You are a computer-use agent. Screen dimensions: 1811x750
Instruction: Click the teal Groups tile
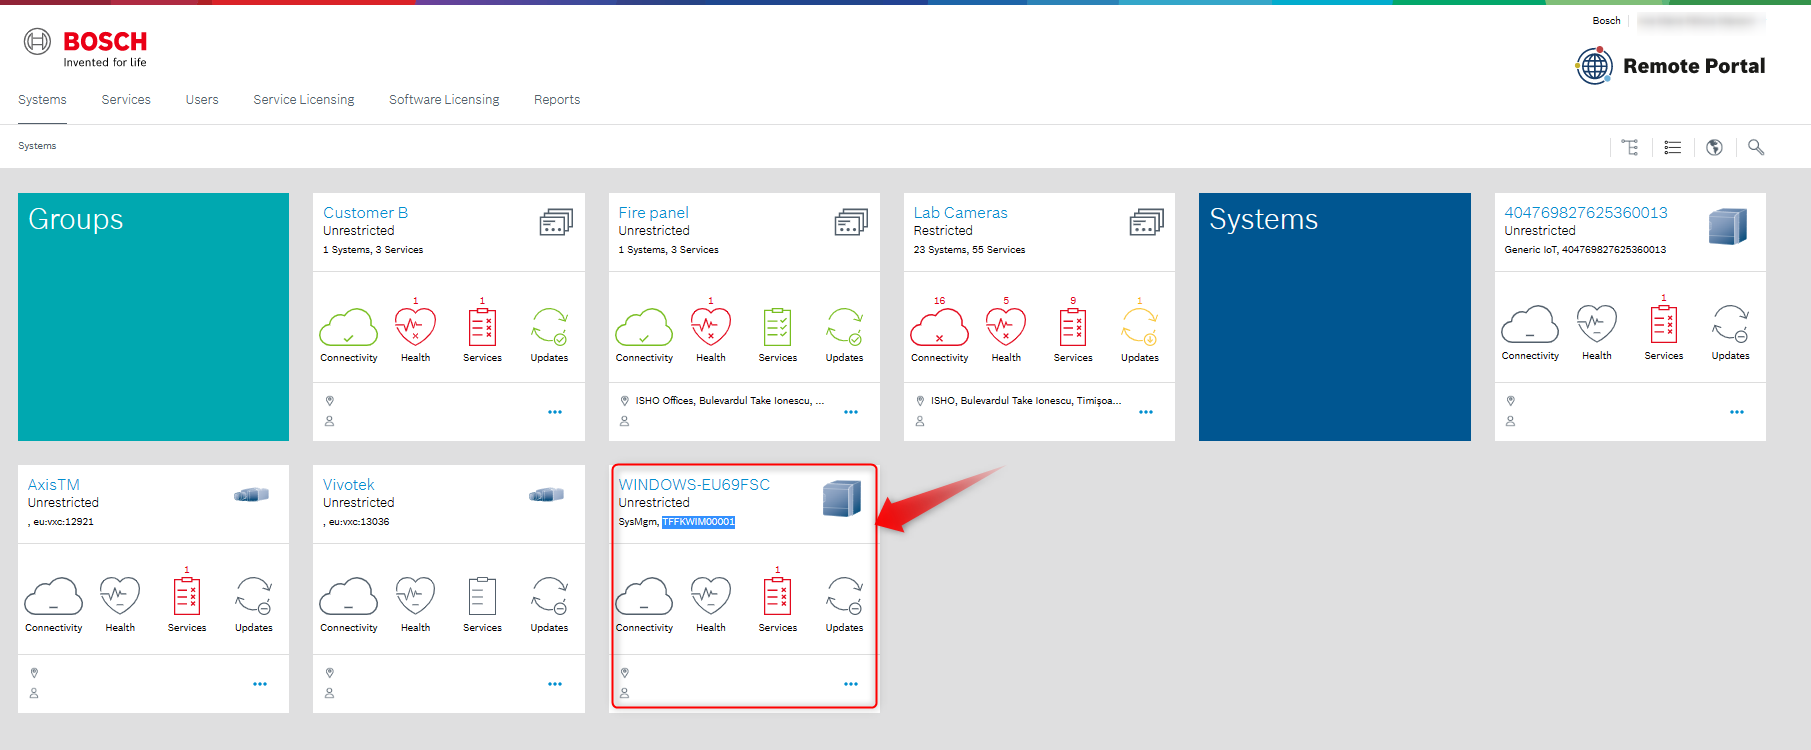pos(153,317)
